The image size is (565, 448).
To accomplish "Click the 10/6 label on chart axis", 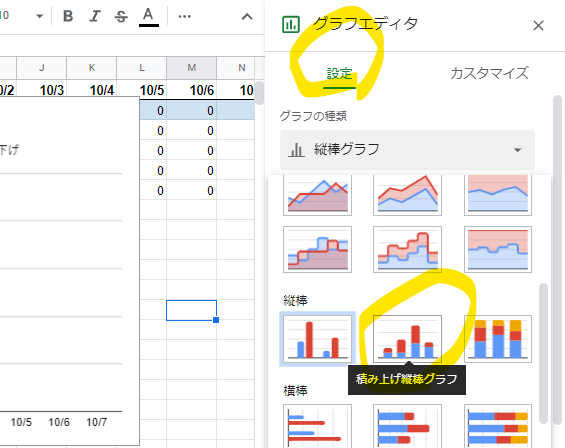I will pyautogui.click(x=59, y=422).
